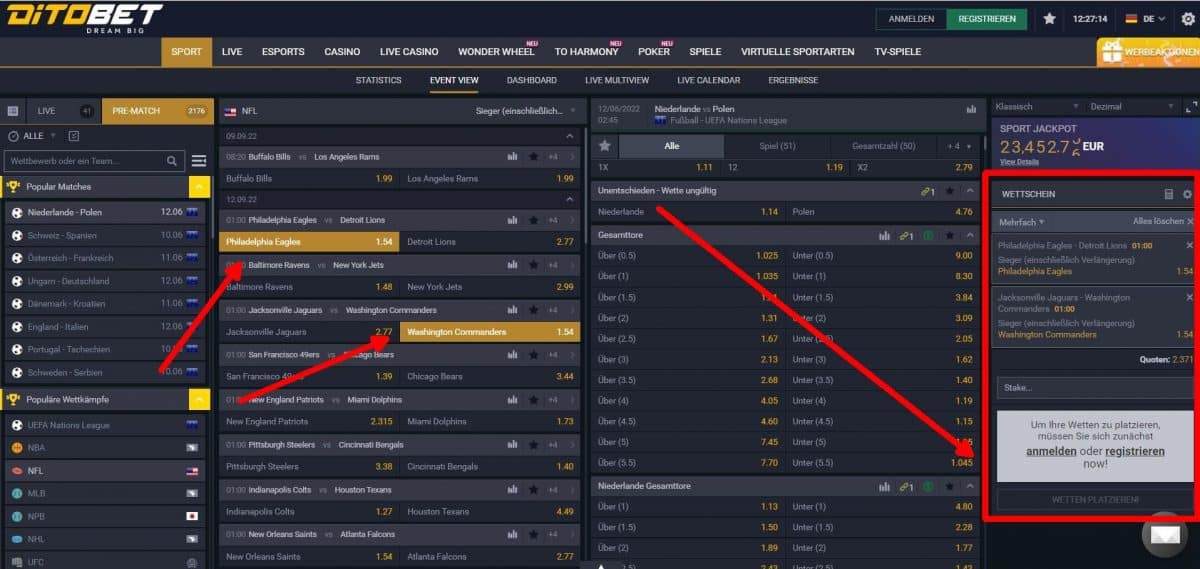1200x569 pixels.
Task: Expand the odds panel fullscreen icon
Action: click(1190, 107)
